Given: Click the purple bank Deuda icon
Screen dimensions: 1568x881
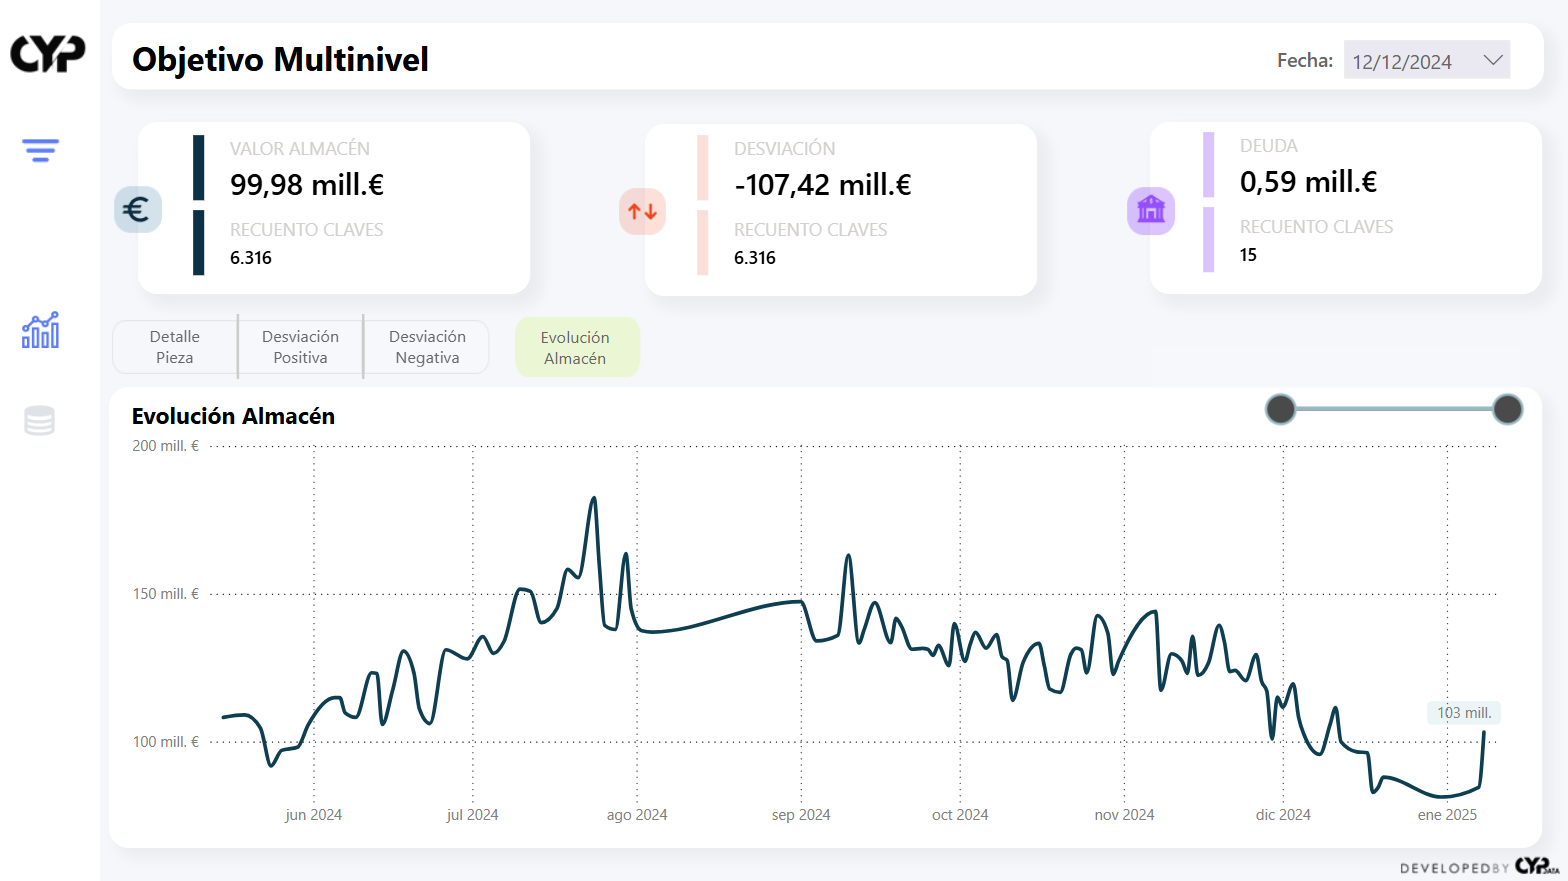Looking at the screenshot, I should click(x=1150, y=210).
